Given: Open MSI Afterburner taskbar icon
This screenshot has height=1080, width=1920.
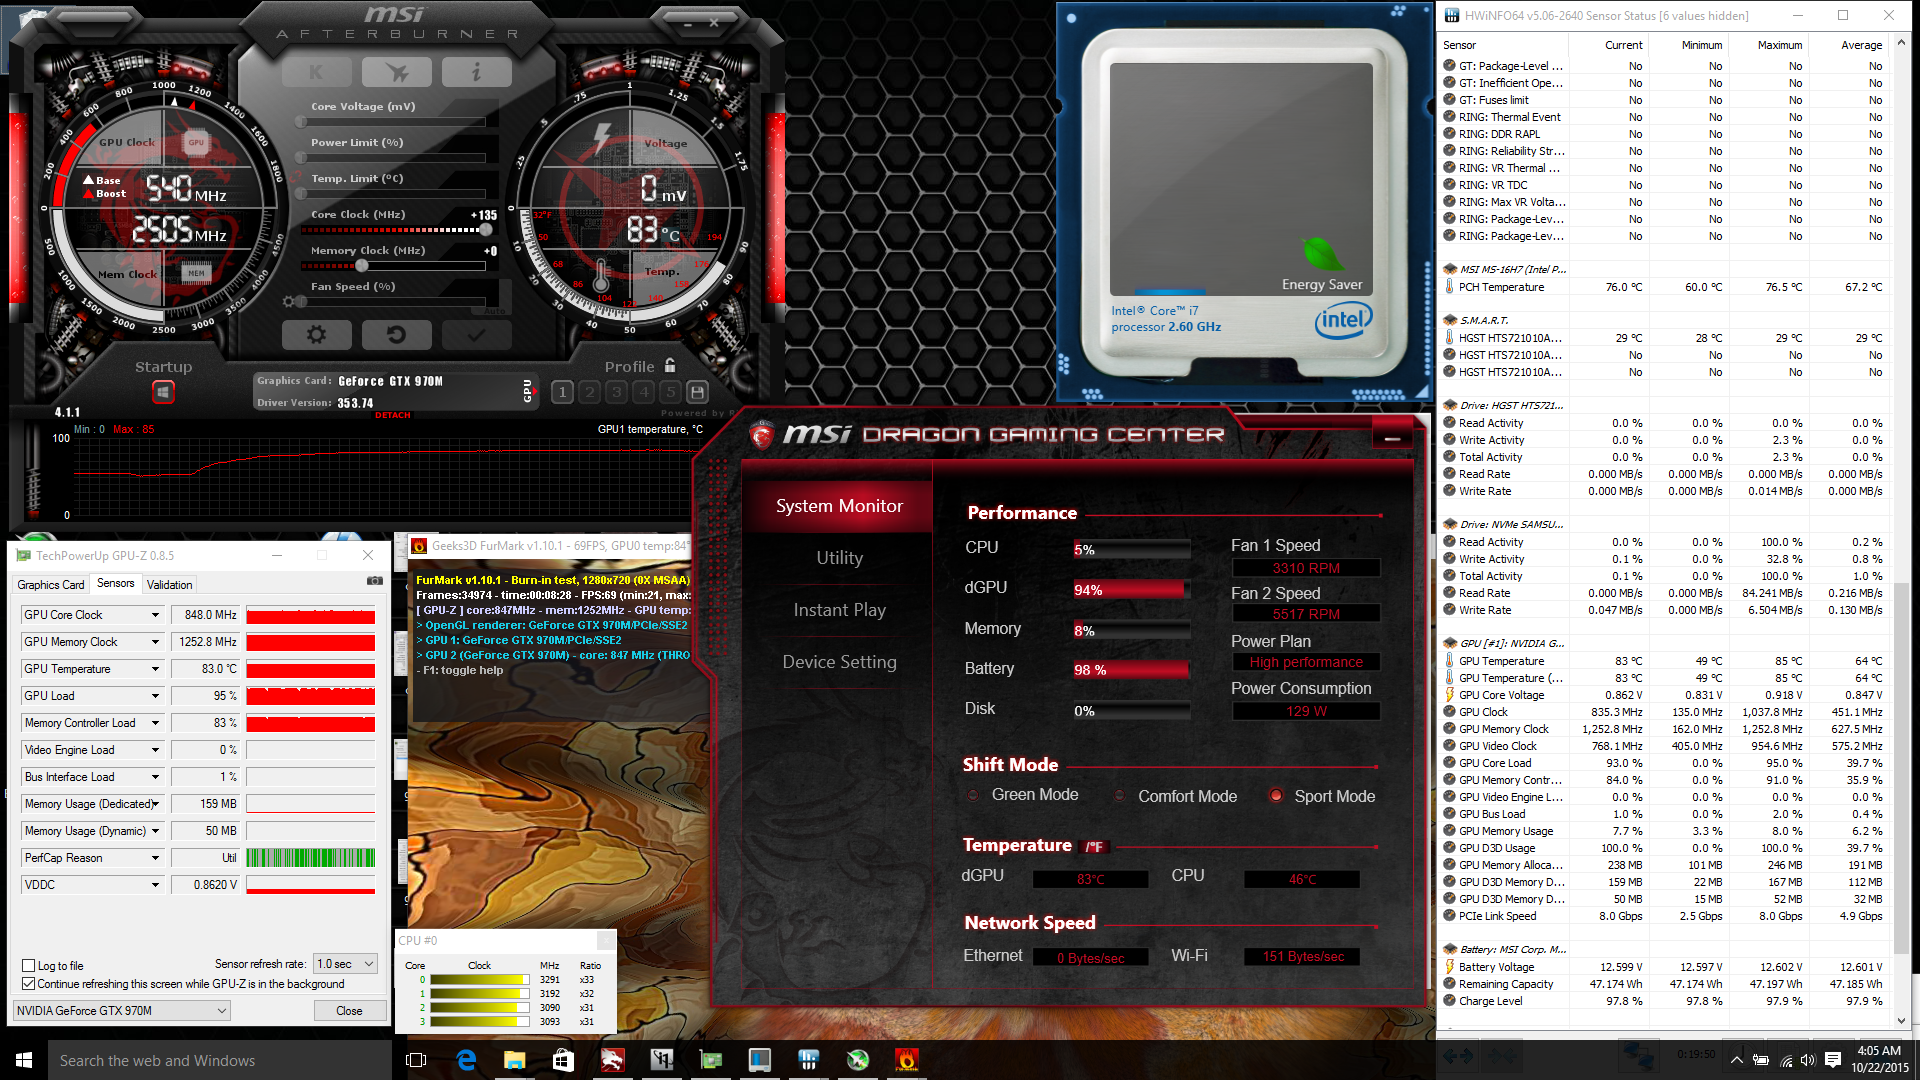Looking at the screenshot, I should [858, 1060].
